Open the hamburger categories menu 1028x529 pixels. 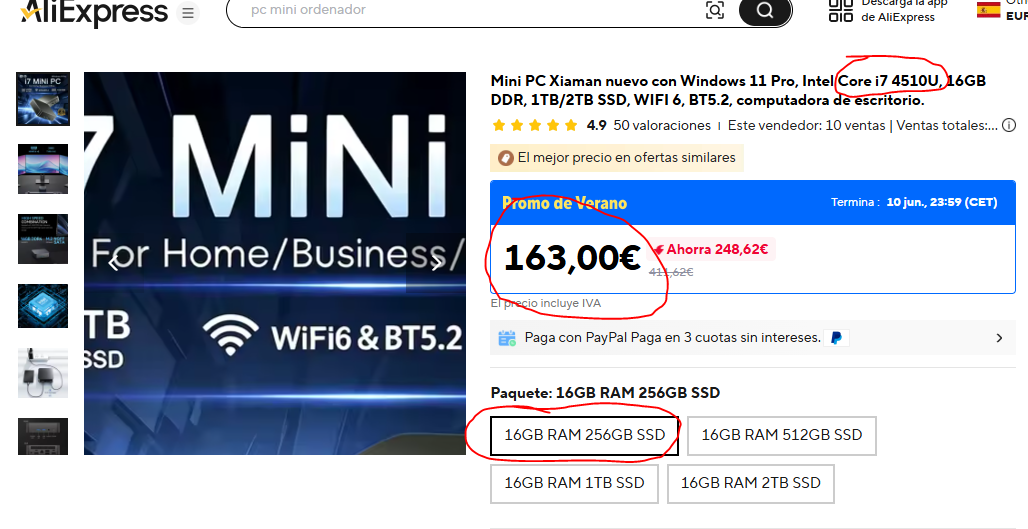[188, 12]
